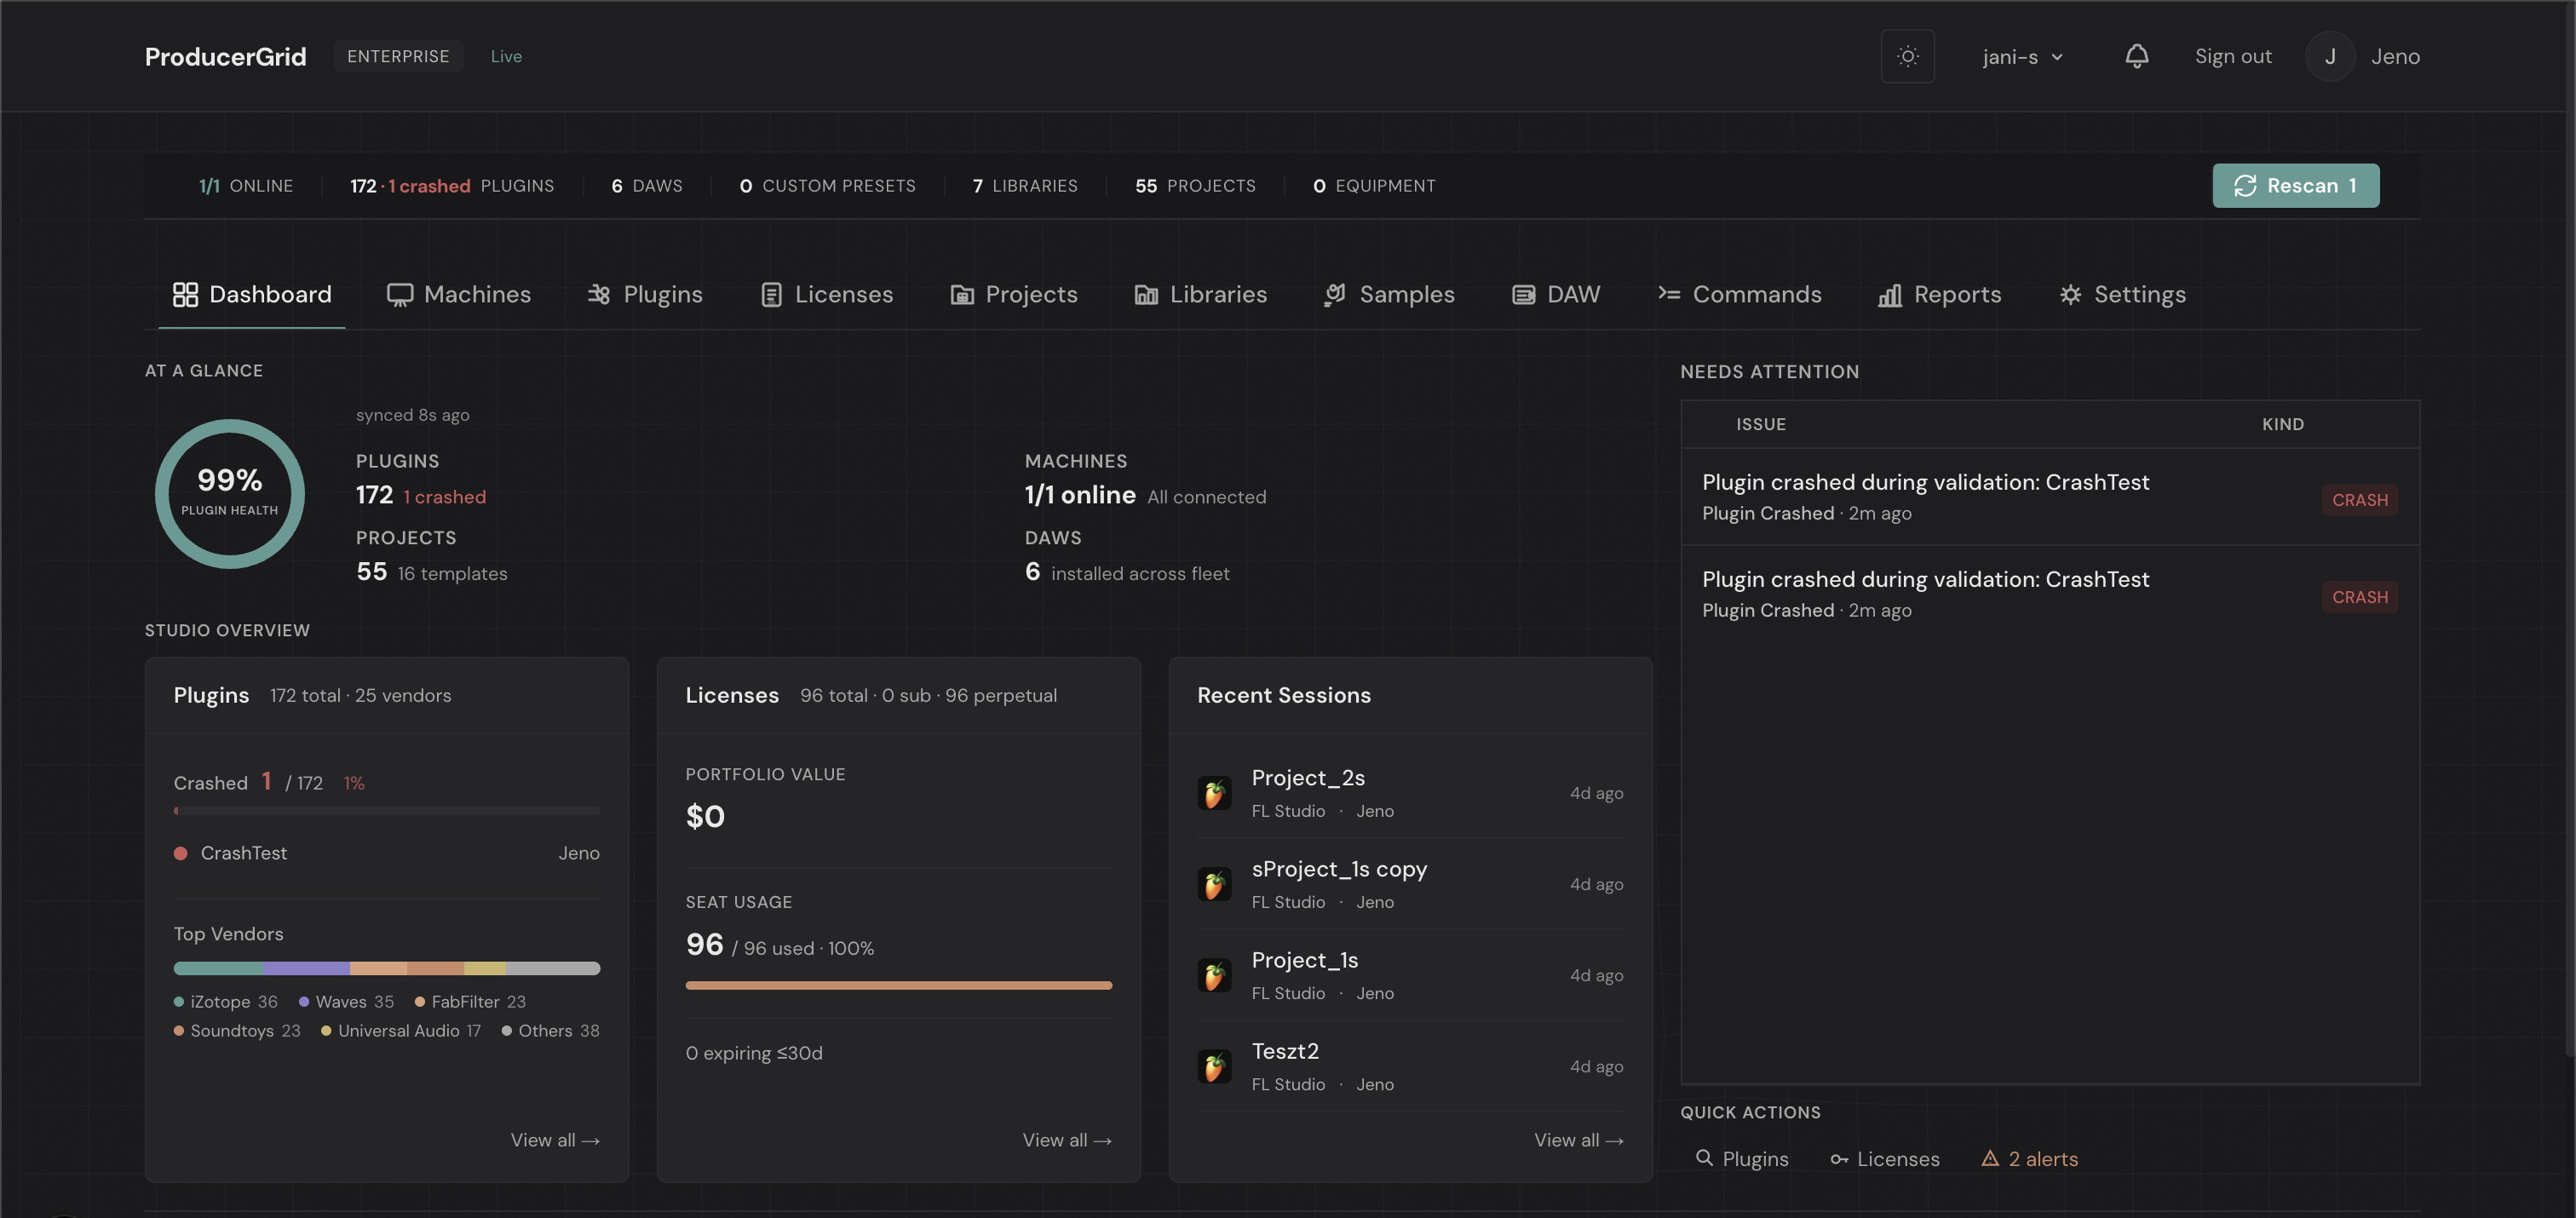The height and width of the screenshot is (1218, 2576).
Task: Click the 99% plugin health ring
Action: (x=230, y=493)
